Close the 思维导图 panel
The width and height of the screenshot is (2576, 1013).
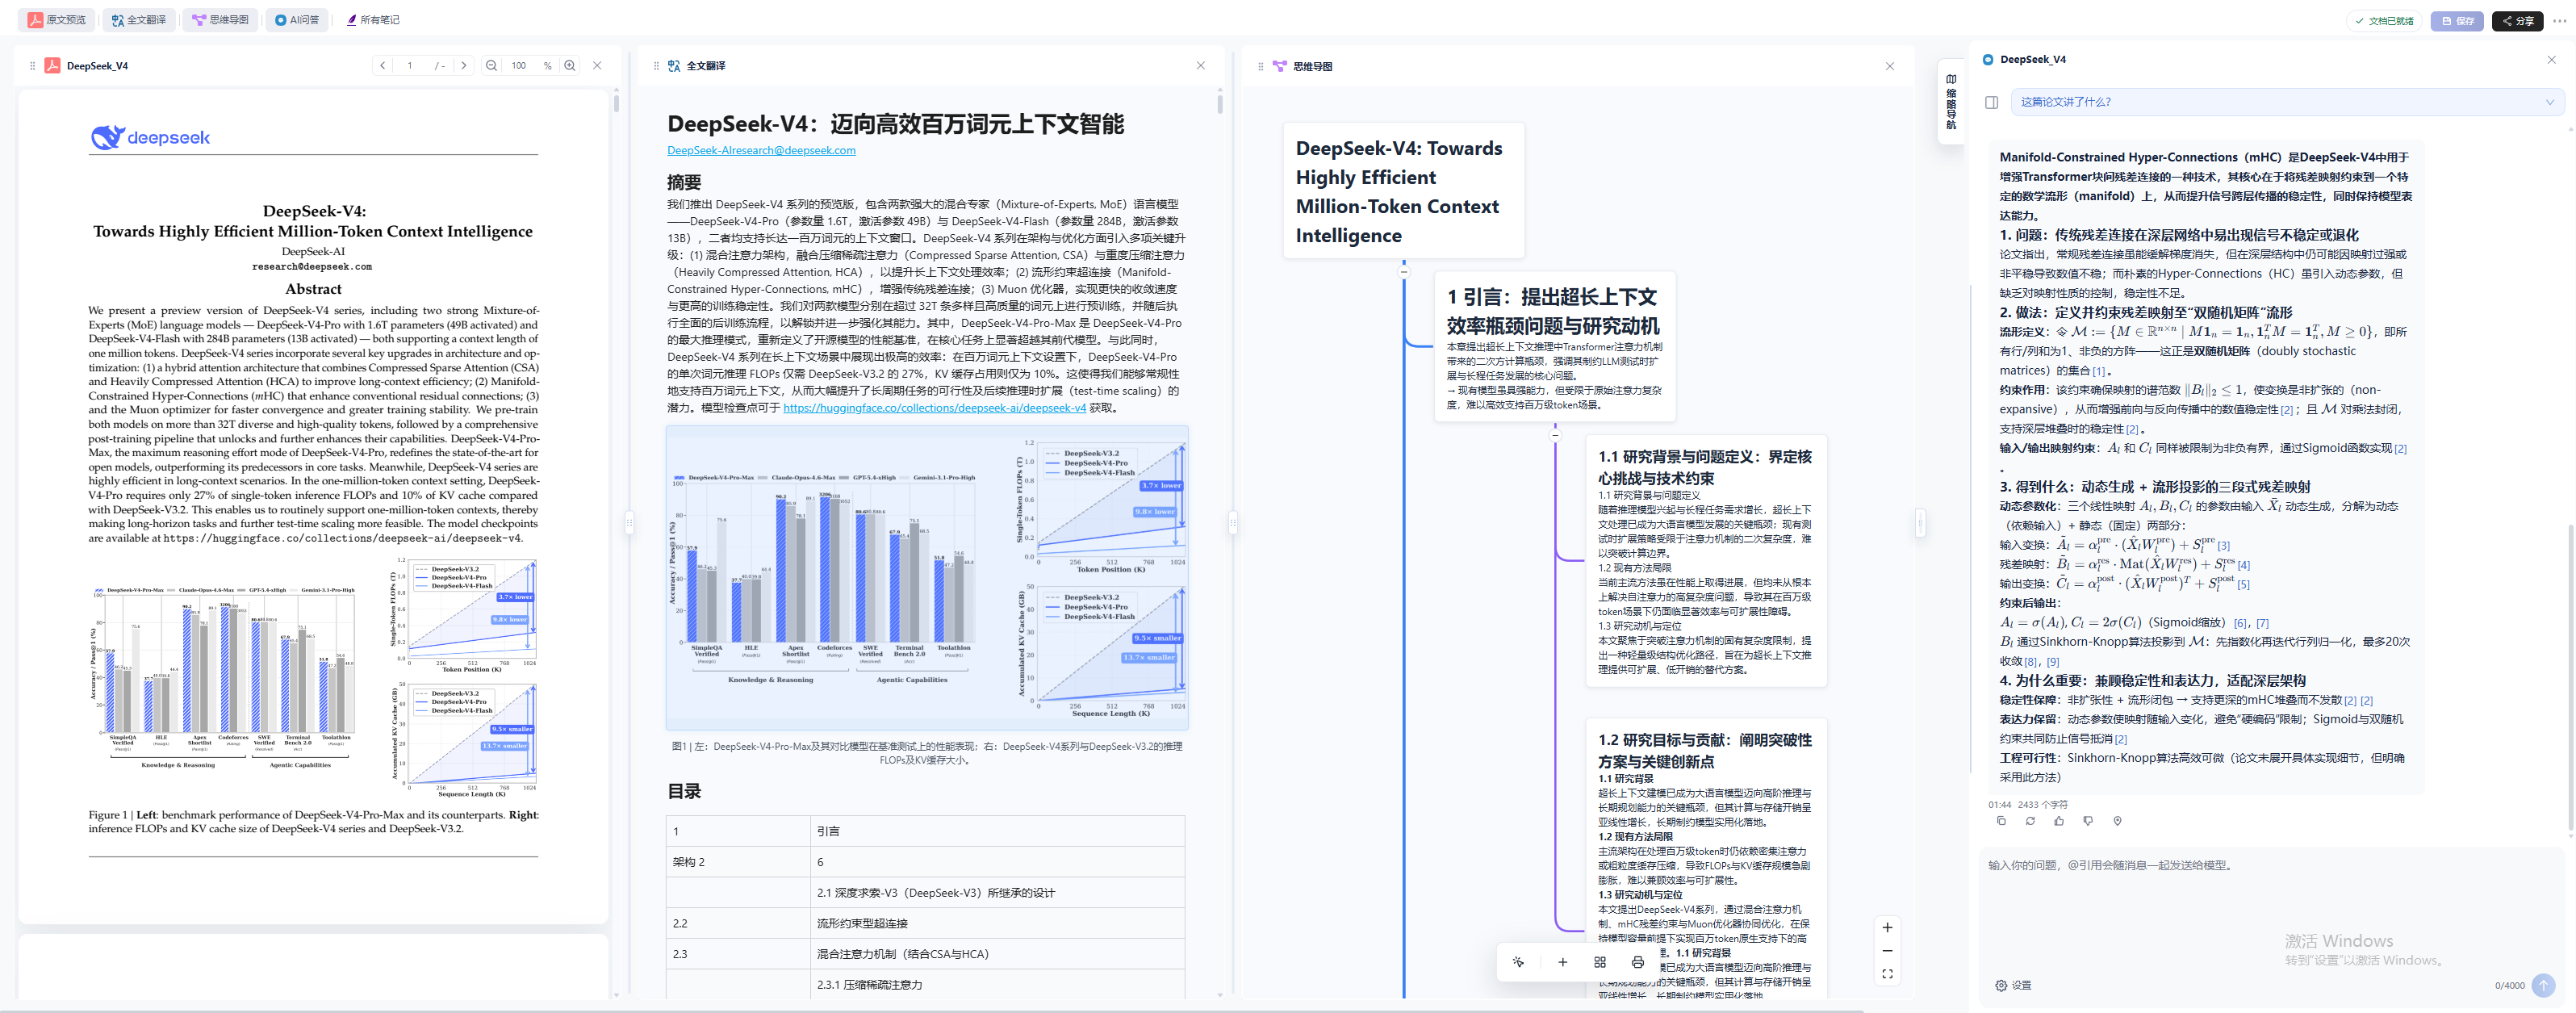coord(1890,66)
